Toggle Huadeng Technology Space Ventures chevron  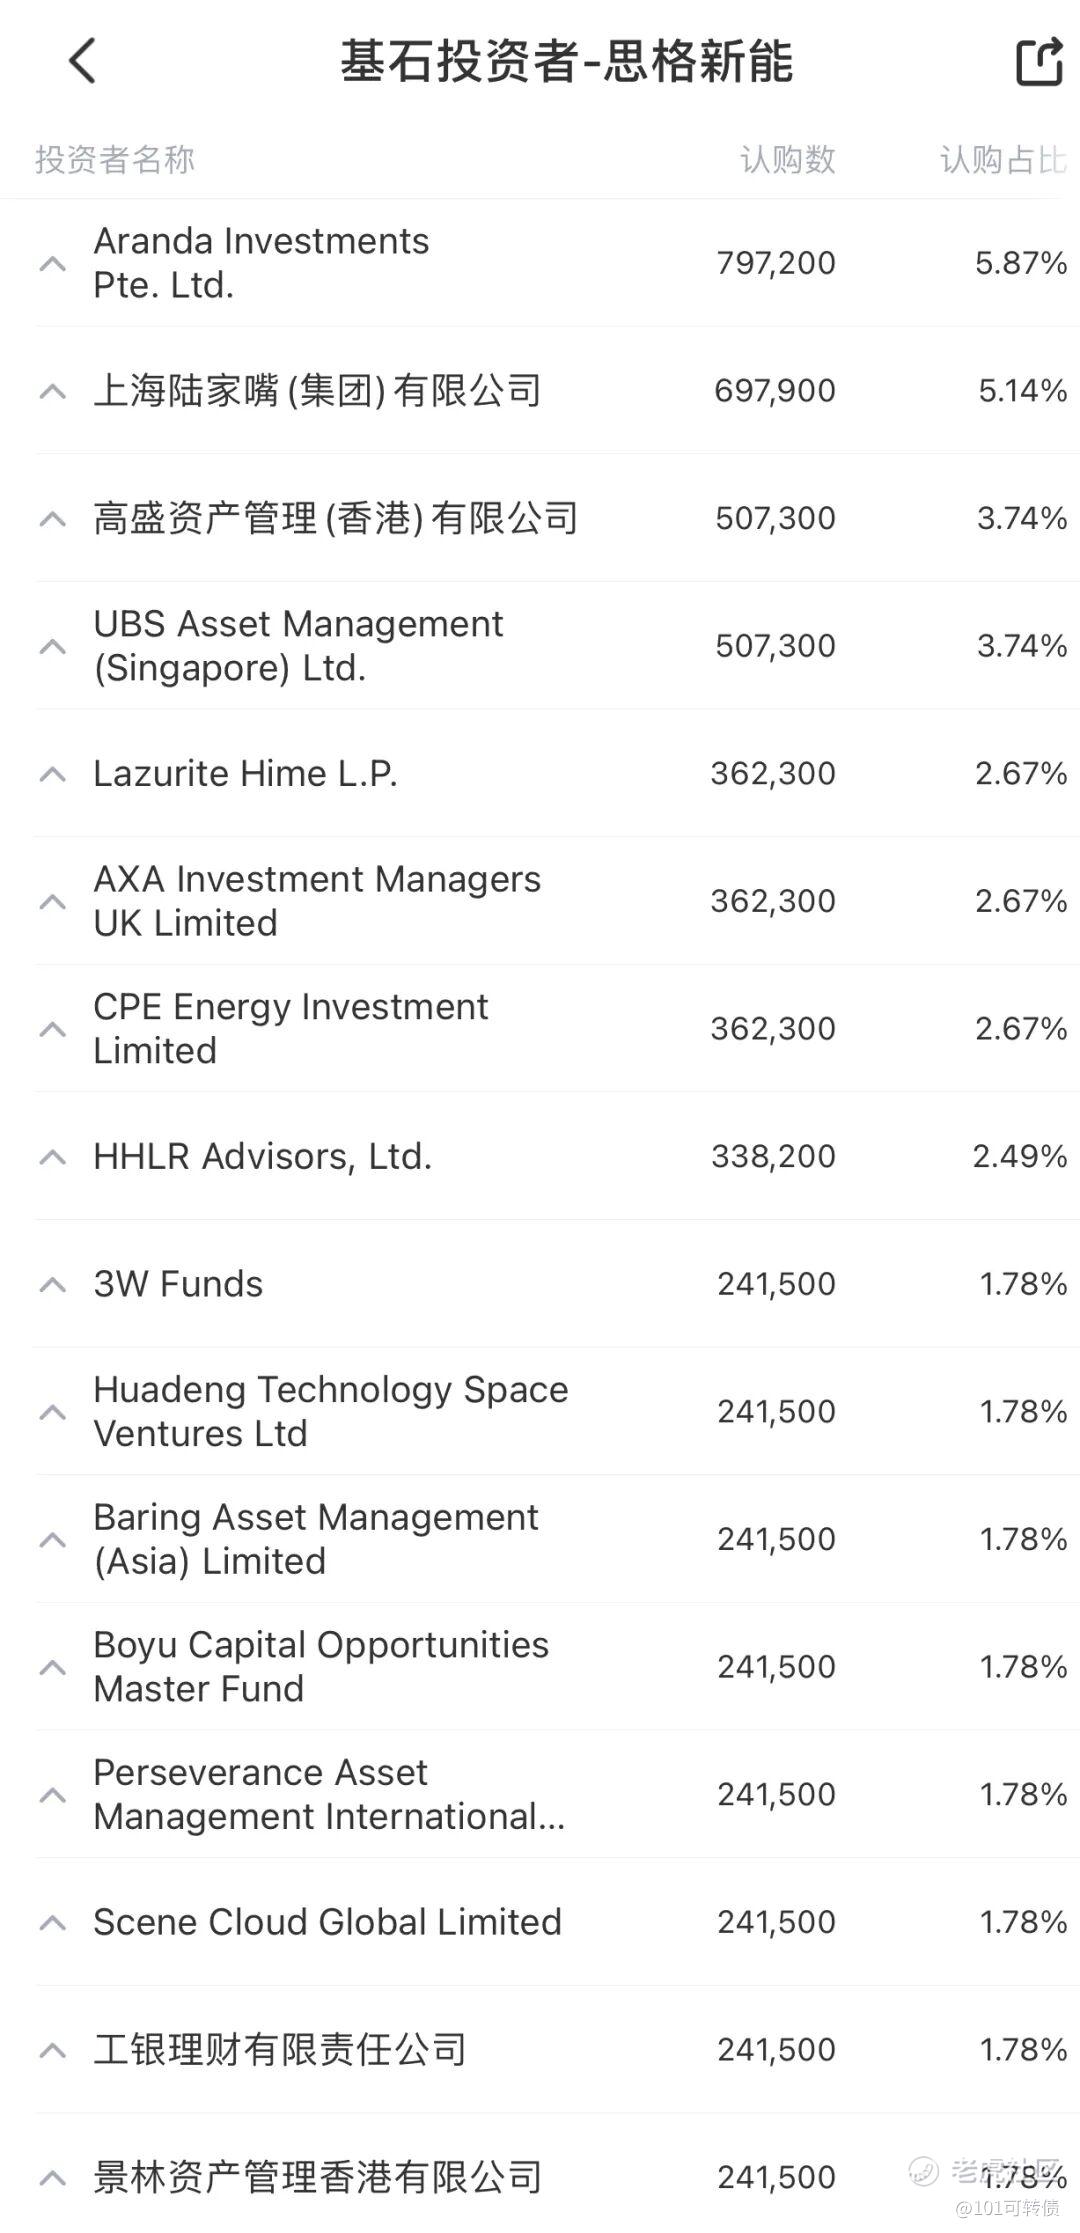pos(52,1412)
